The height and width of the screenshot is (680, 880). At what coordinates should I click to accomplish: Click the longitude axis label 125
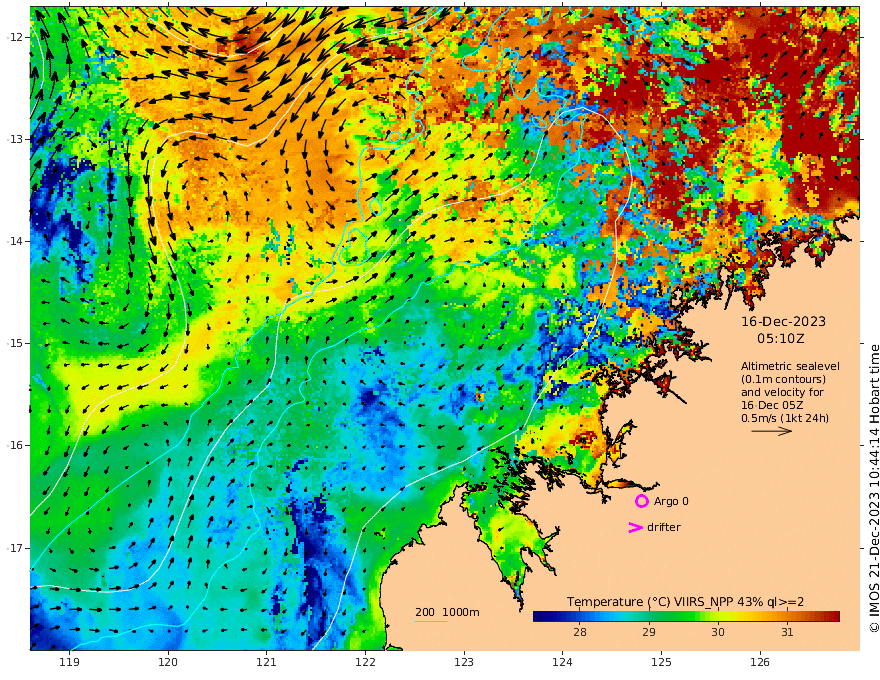coord(661,663)
